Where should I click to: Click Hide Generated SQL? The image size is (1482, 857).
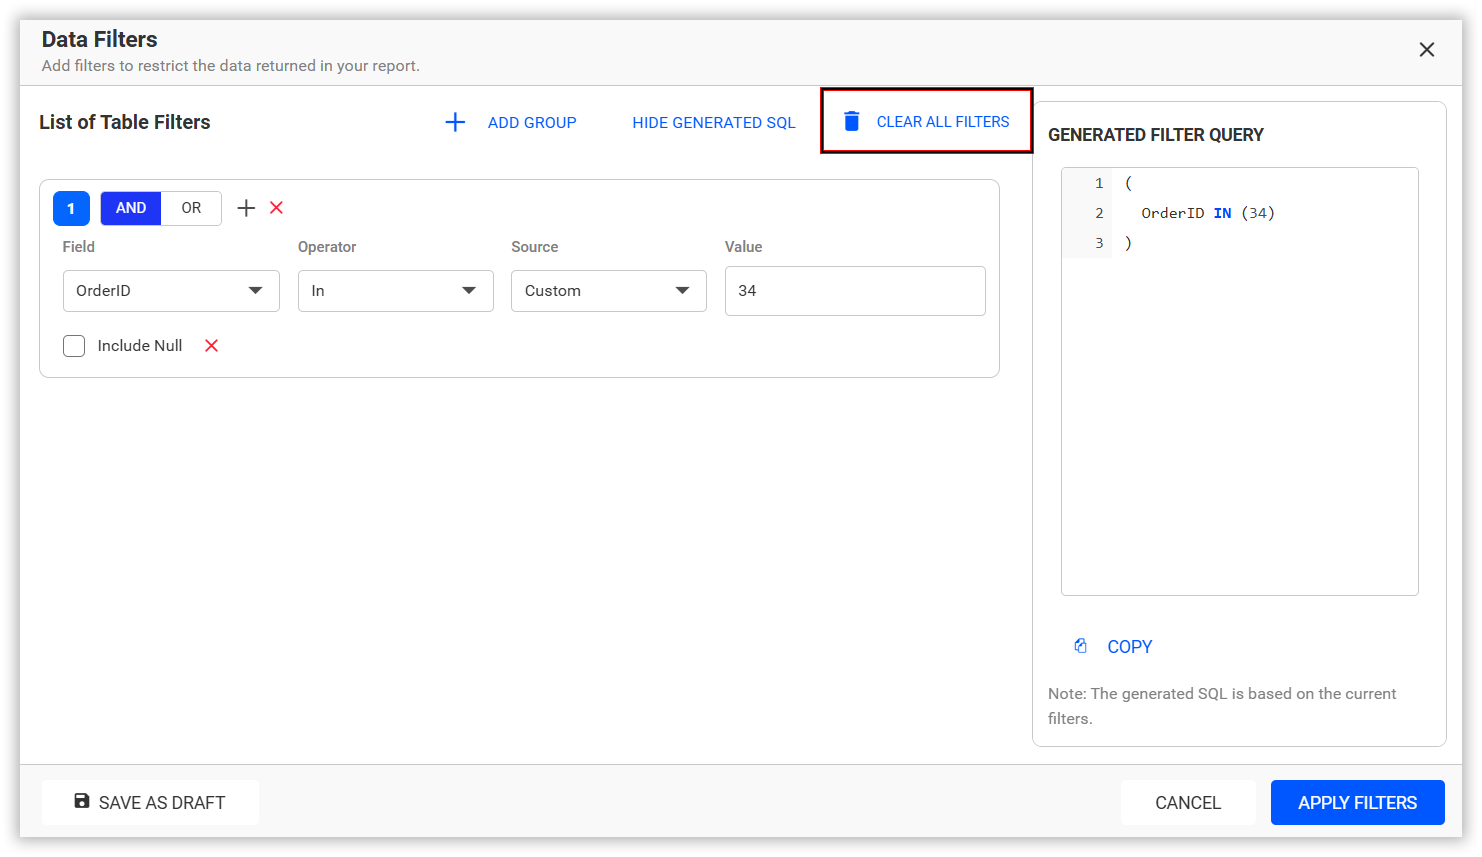click(714, 122)
